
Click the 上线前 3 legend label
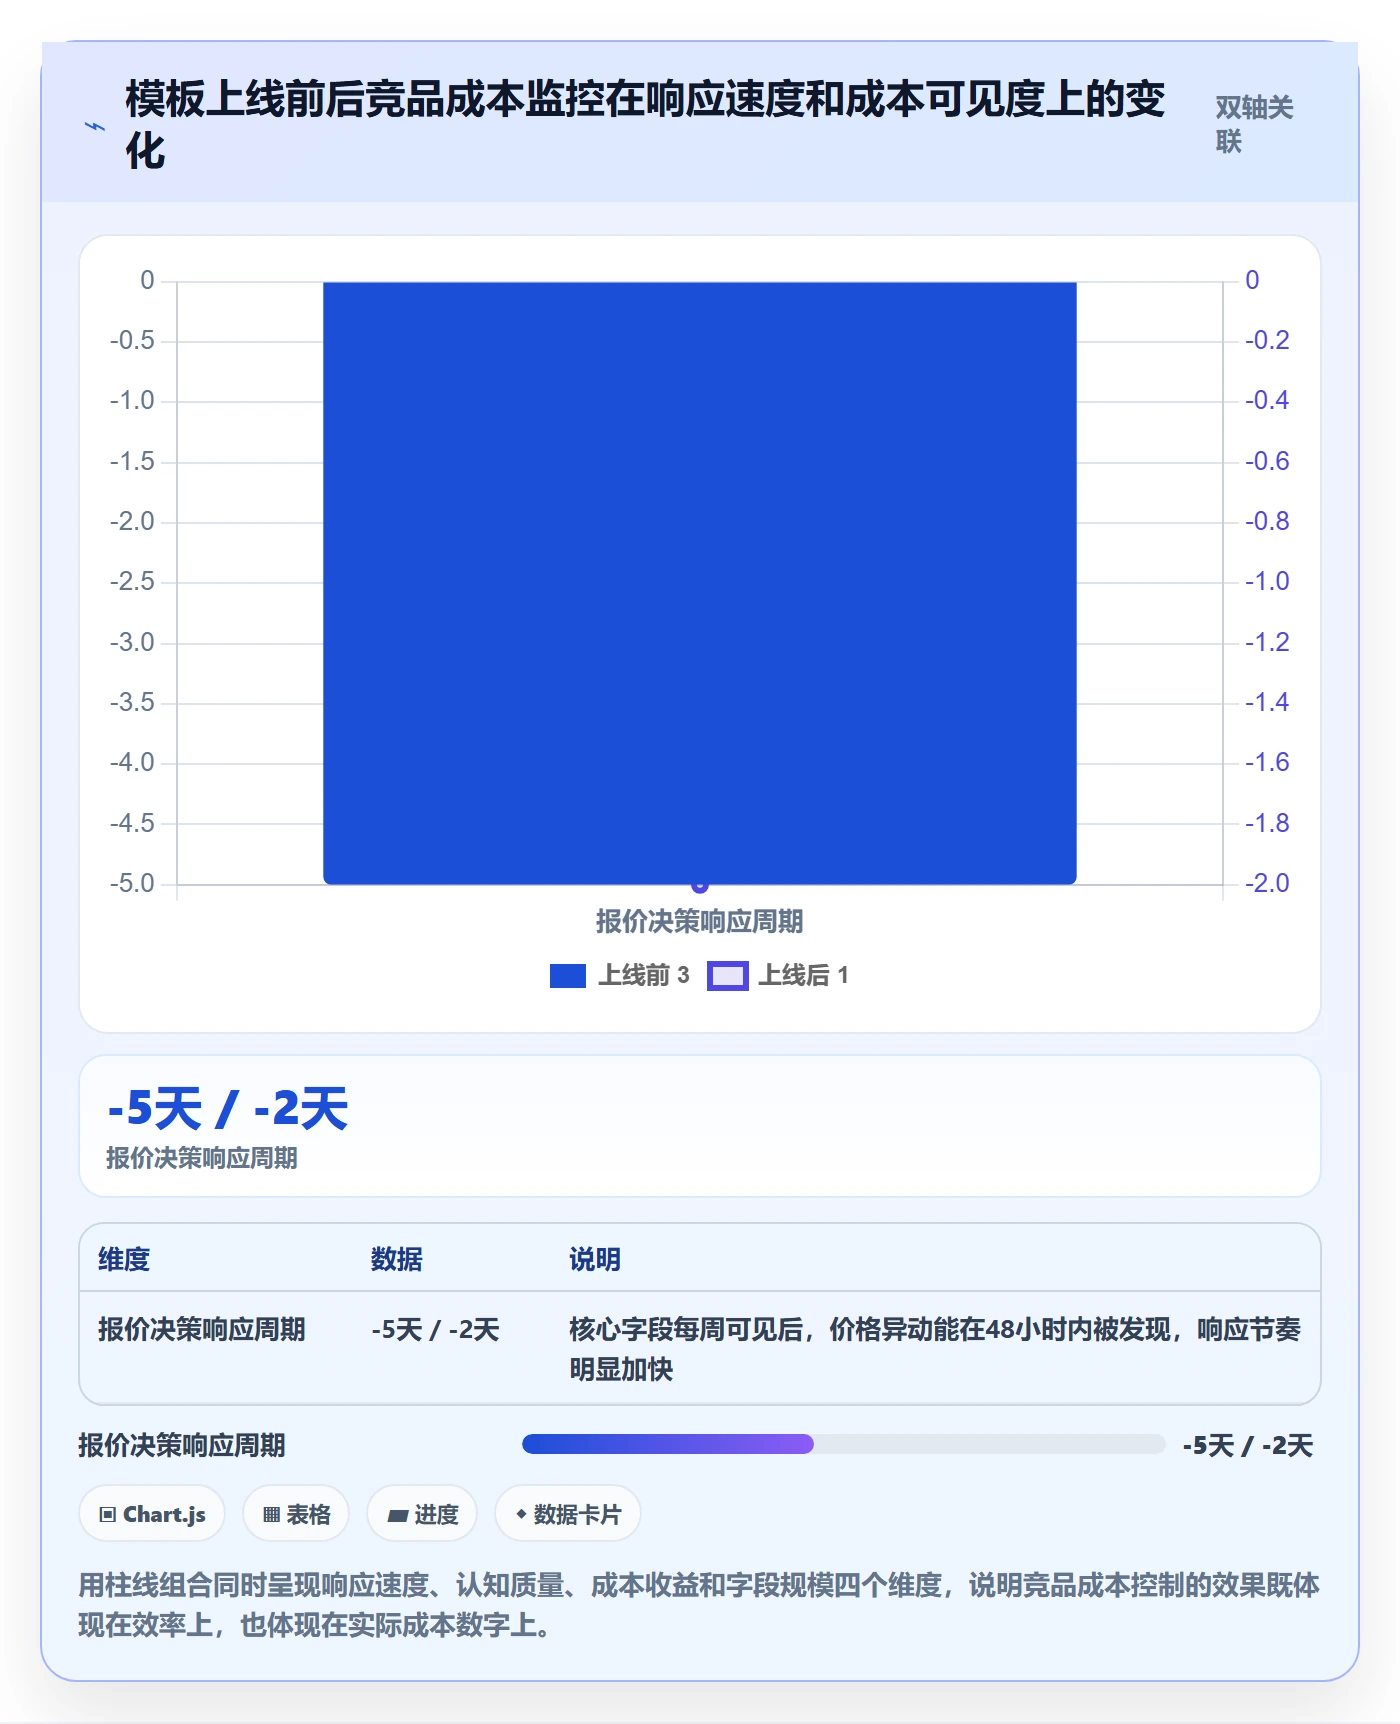coord(644,976)
